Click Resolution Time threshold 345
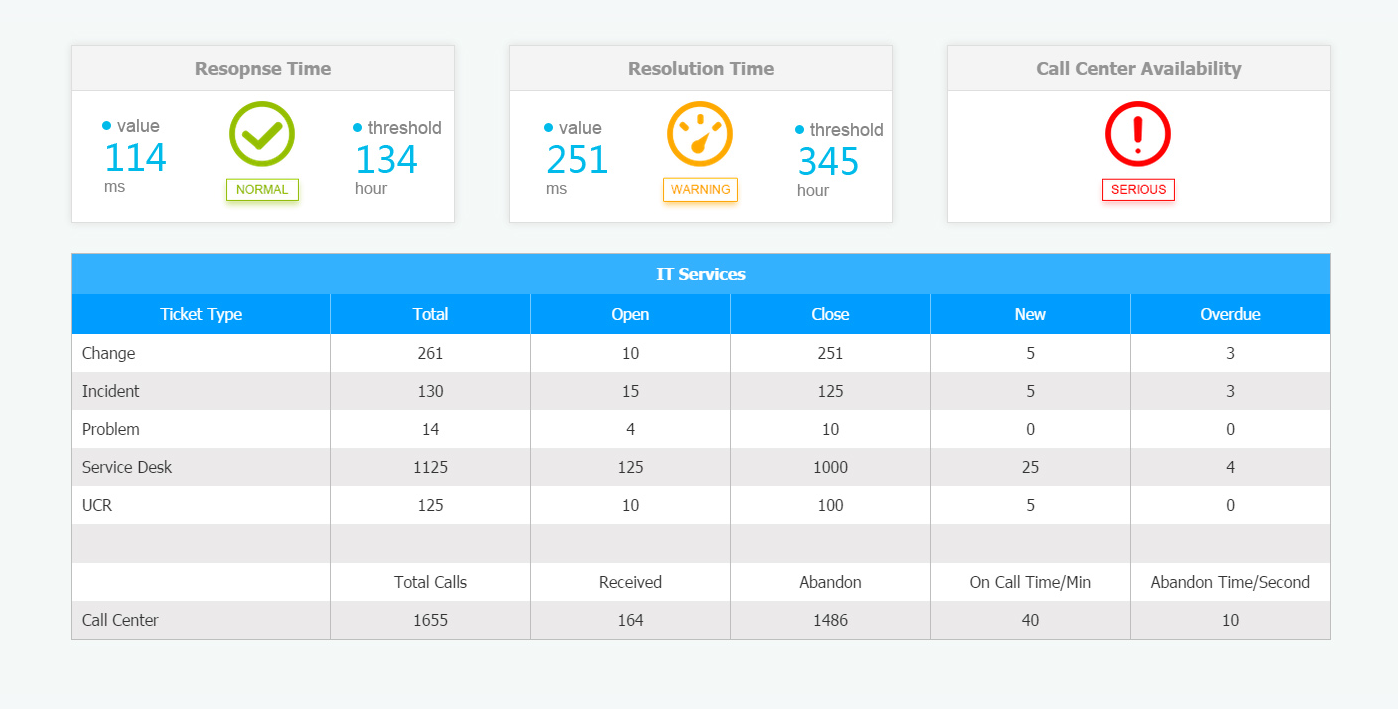This screenshot has width=1398, height=709. point(828,162)
